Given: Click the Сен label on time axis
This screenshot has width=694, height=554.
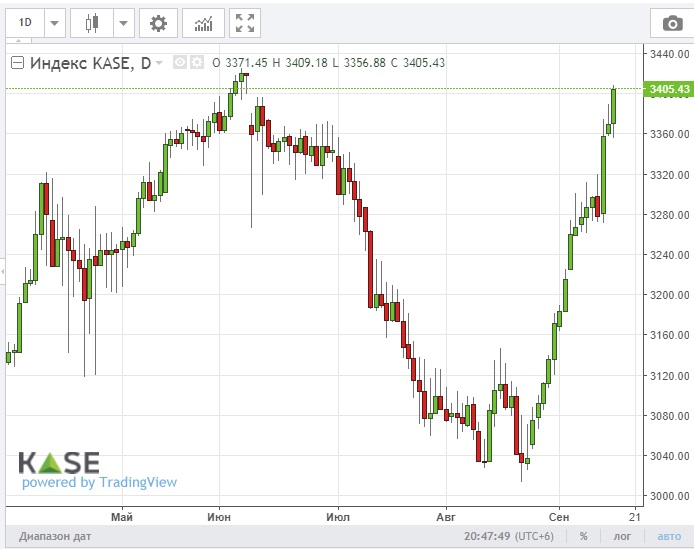Looking at the screenshot, I should click(559, 517).
